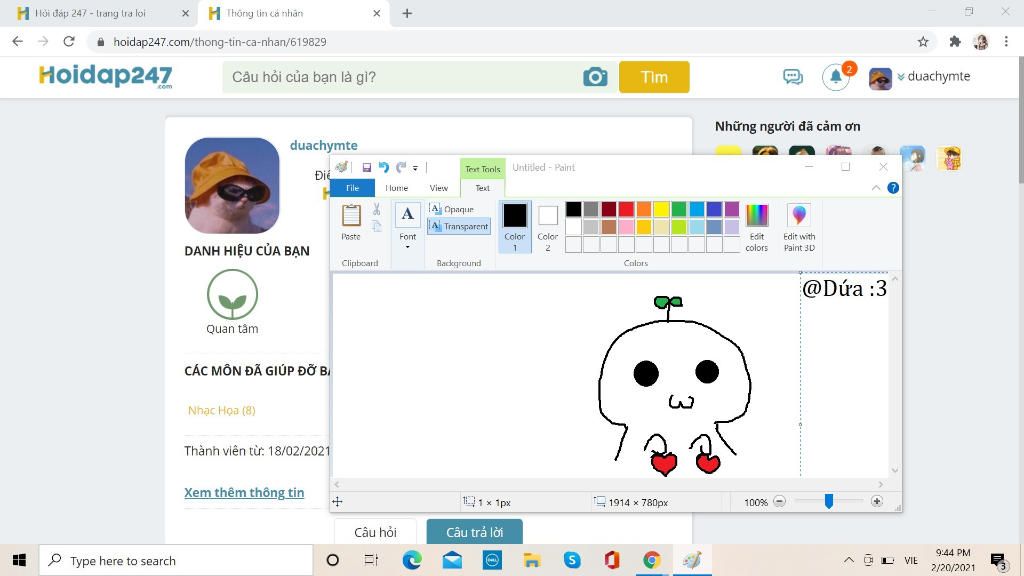Click the Paint zoom slider handle

(x=829, y=501)
